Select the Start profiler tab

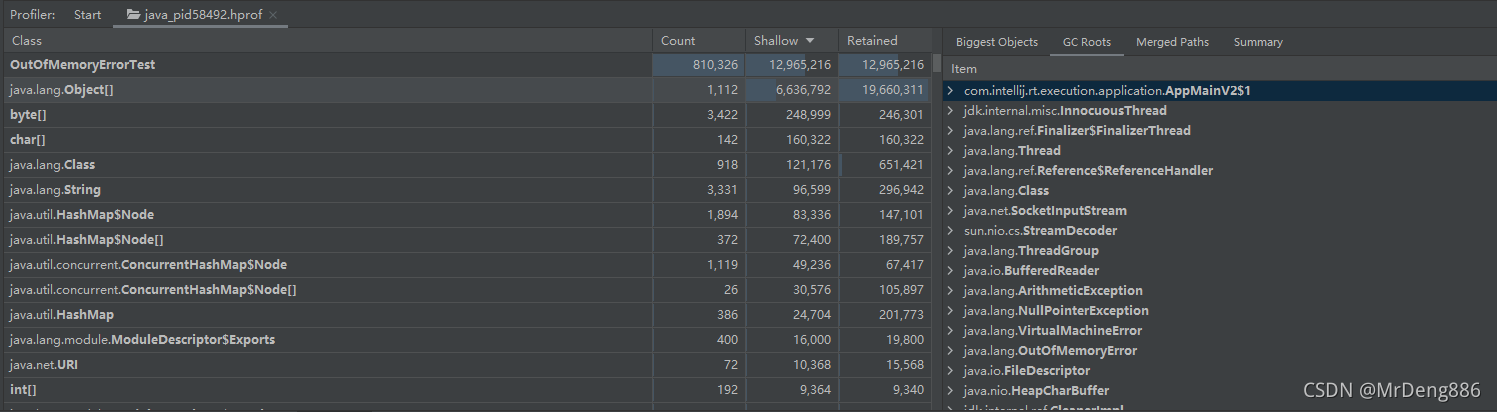(87, 15)
